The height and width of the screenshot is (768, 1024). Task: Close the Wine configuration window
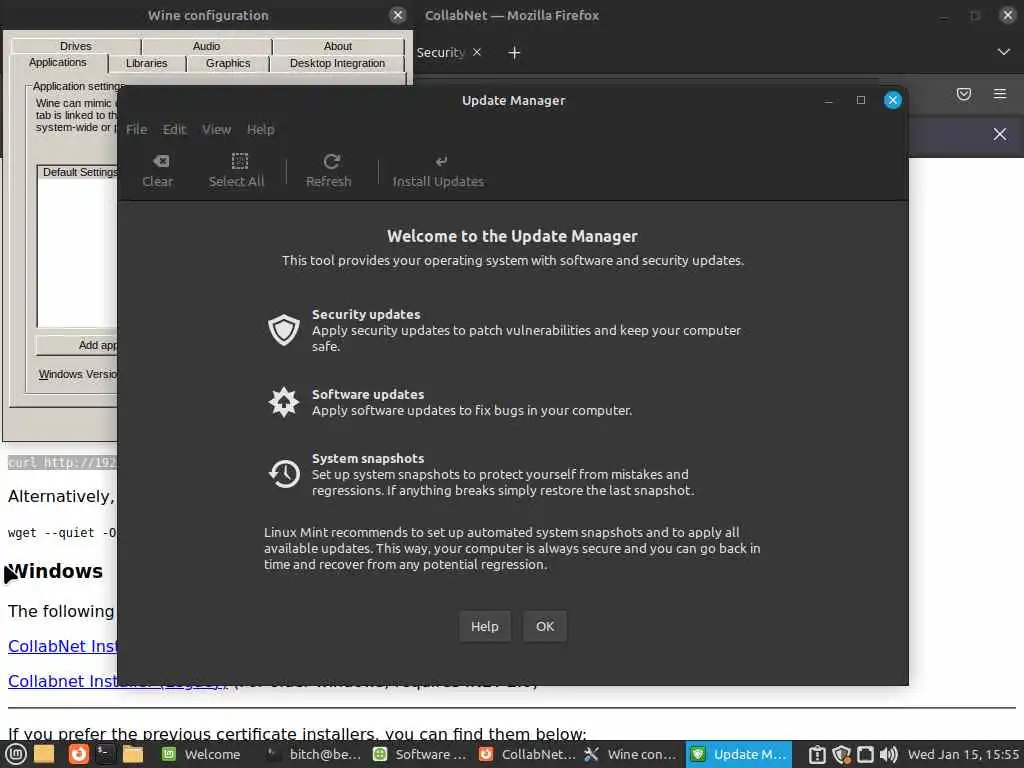398,15
